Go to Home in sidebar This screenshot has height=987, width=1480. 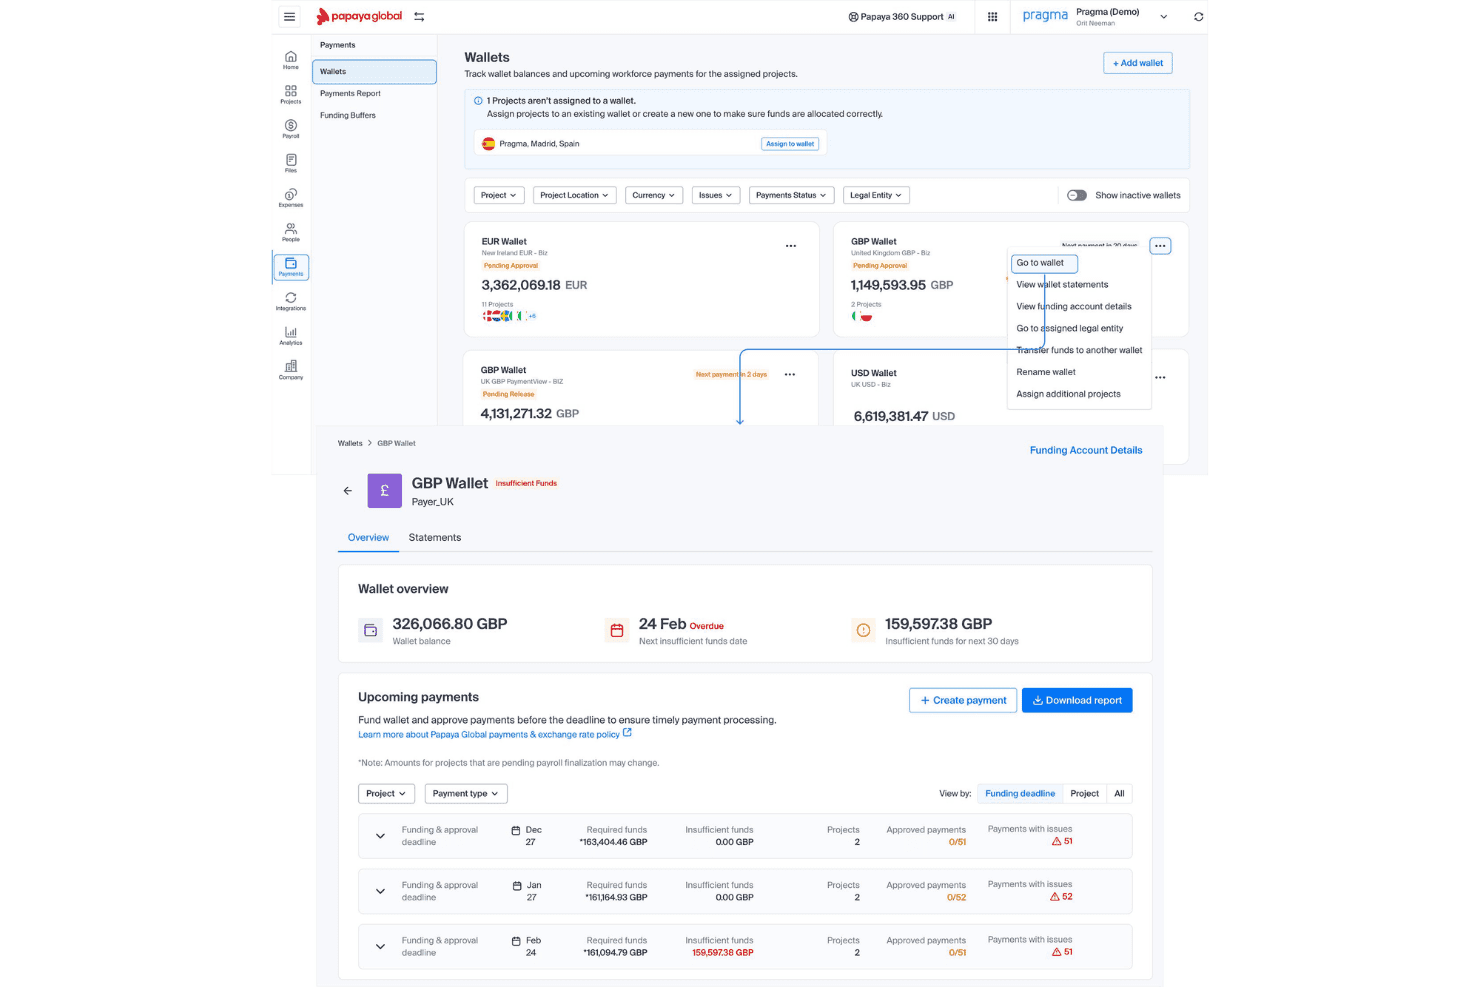point(290,60)
